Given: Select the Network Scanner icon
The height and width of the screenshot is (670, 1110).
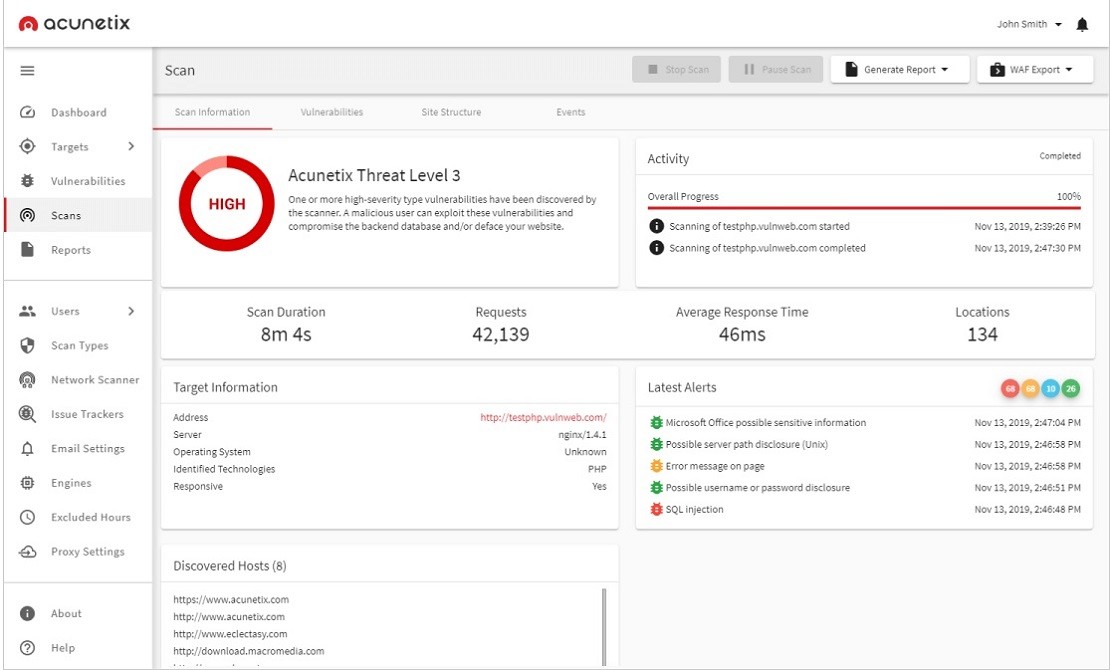Looking at the screenshot, I should pyautogui.click(x=28, y=380).
